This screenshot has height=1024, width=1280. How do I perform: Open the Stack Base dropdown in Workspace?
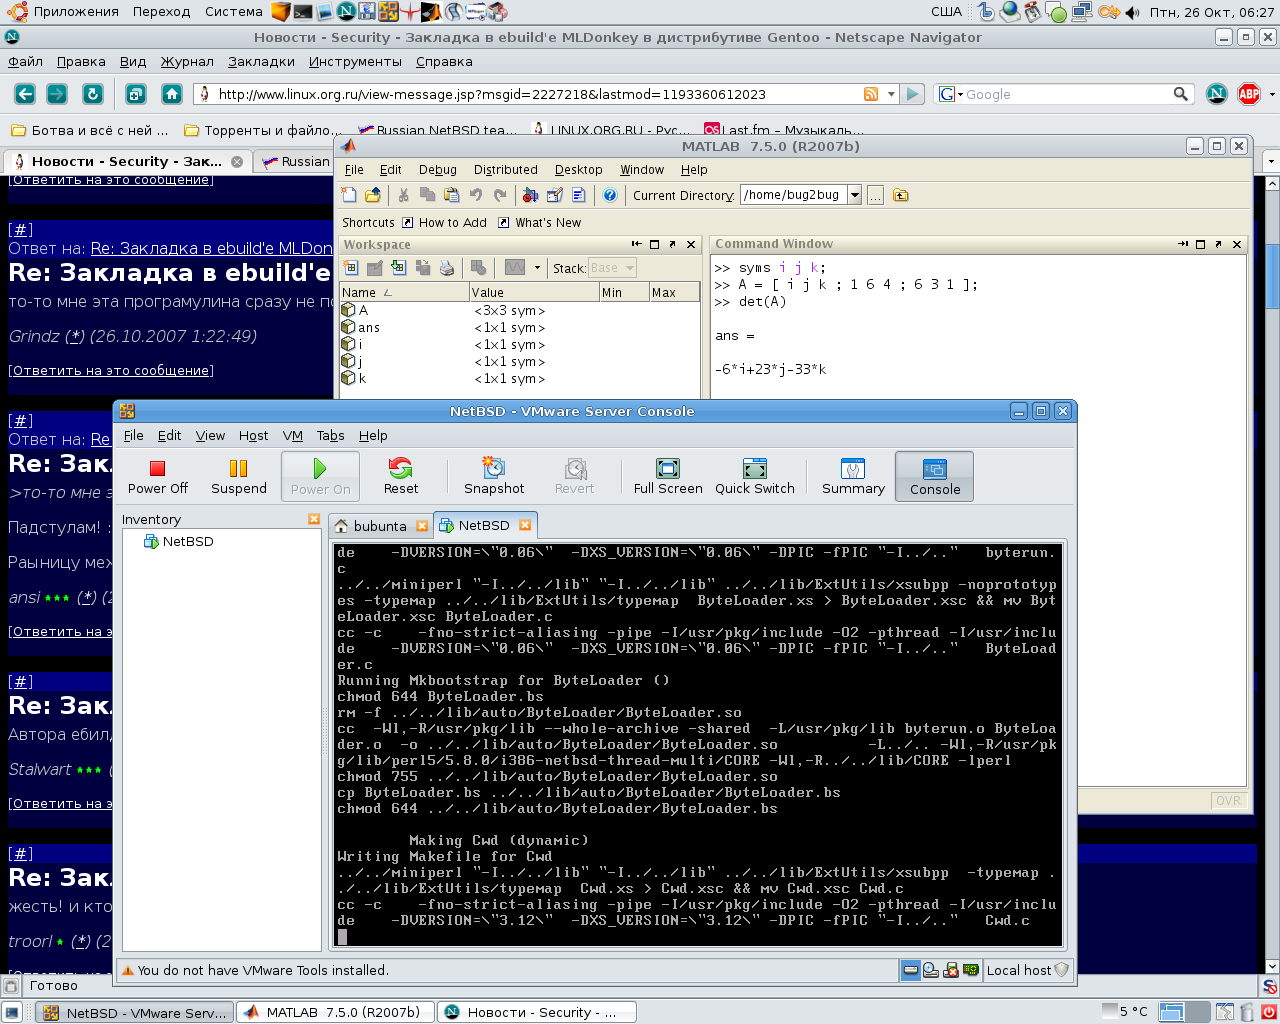click(630, 268)
